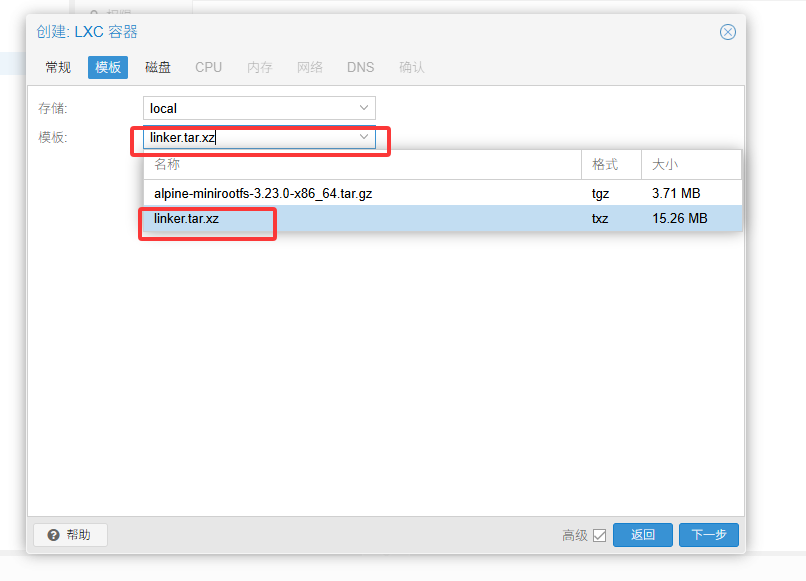Screen dimensions: 806x581
Task: Click the 下一步 button
Action: coord(708,535)
